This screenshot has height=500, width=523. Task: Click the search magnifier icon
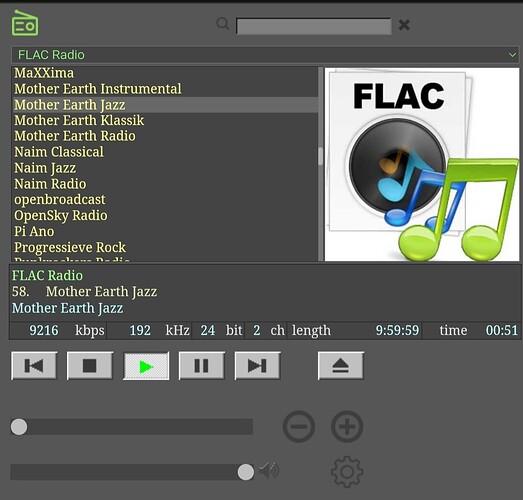point(222,24)
